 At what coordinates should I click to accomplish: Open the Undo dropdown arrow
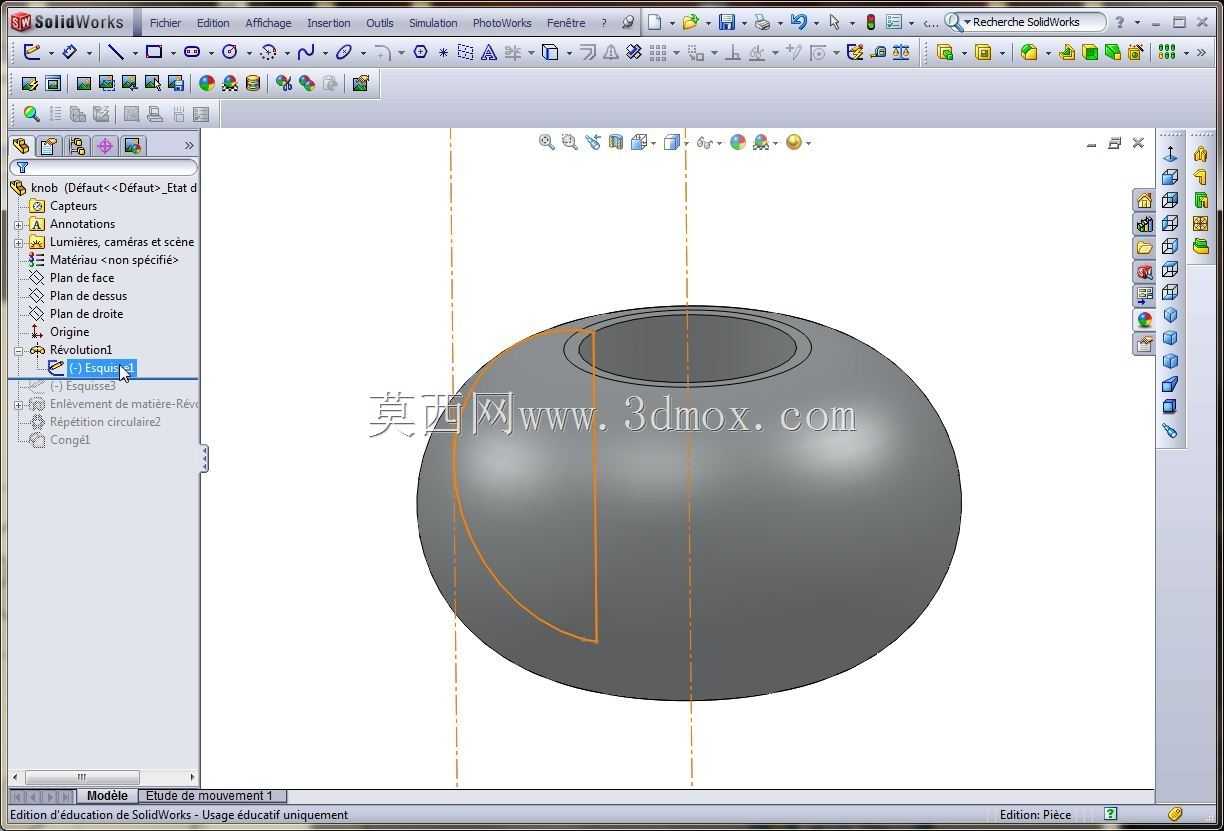[816, 23]
